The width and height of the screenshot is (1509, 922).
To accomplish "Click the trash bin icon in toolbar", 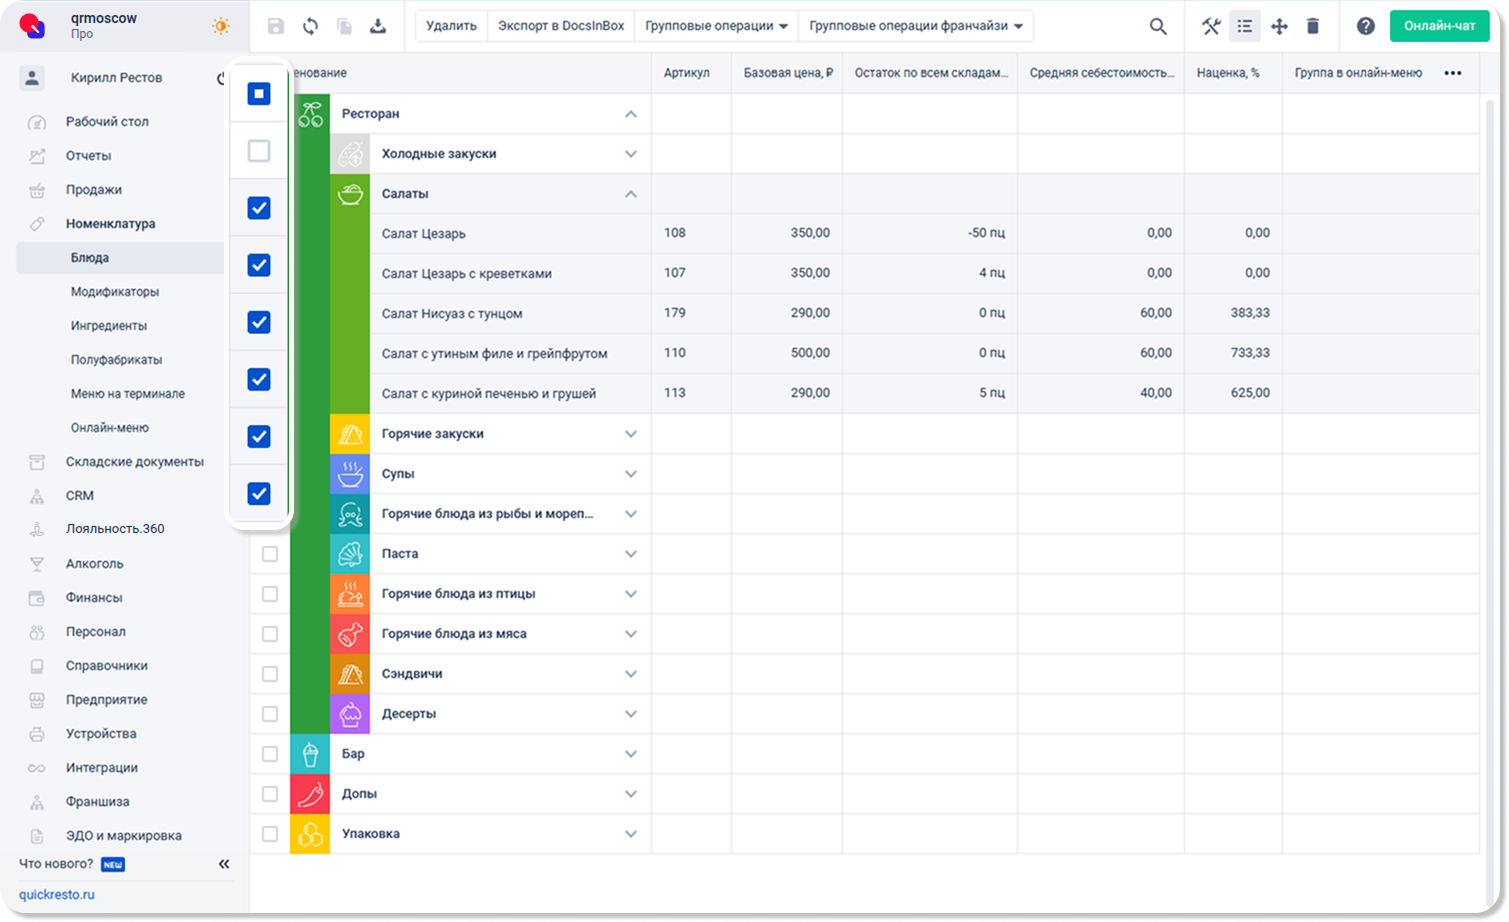I will tap(1313, 27).
